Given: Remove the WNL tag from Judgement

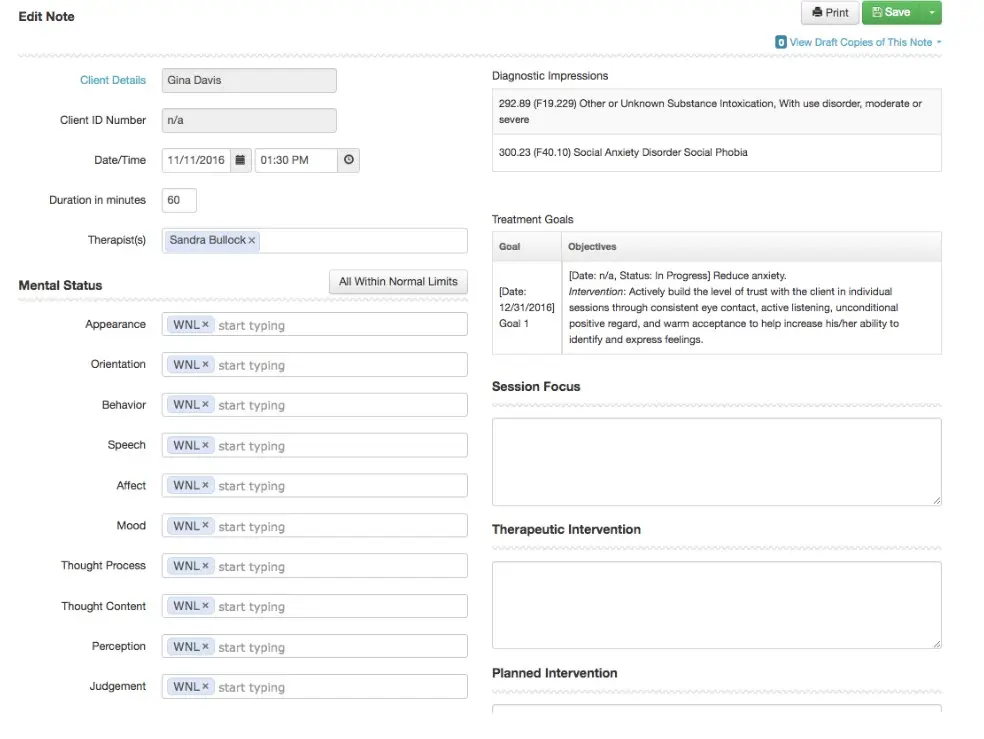Looking at the screenshot, I should pos(204,686).
